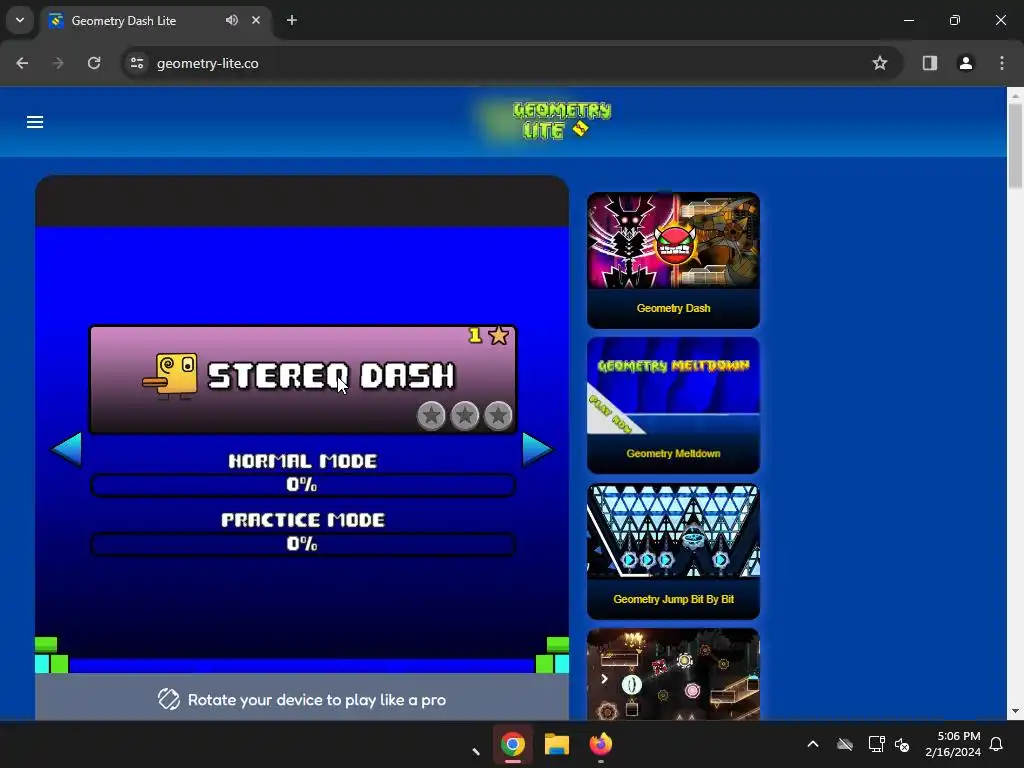Image resolution: width=1024 pixels, height=768 pixels.
Task: Open Firefox from the taskbar
Action: 601,744
